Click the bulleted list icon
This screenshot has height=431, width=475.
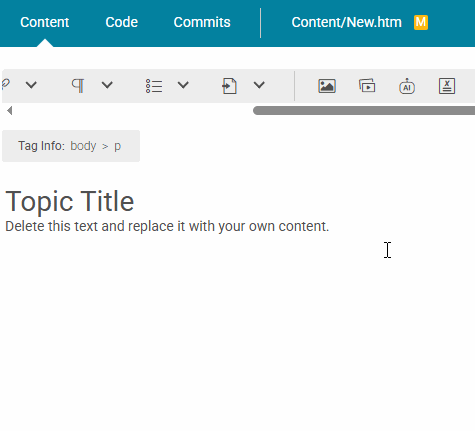pos(154,86)
